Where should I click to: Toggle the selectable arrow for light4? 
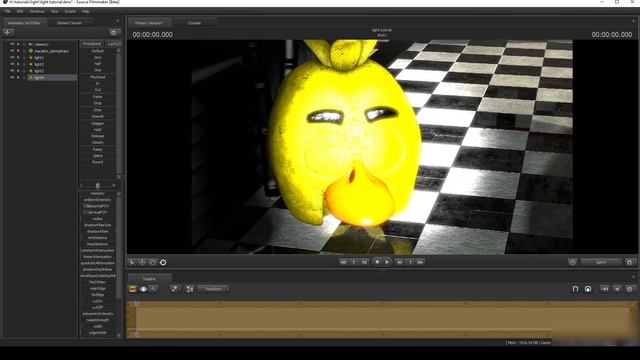[x=18, y=77]
